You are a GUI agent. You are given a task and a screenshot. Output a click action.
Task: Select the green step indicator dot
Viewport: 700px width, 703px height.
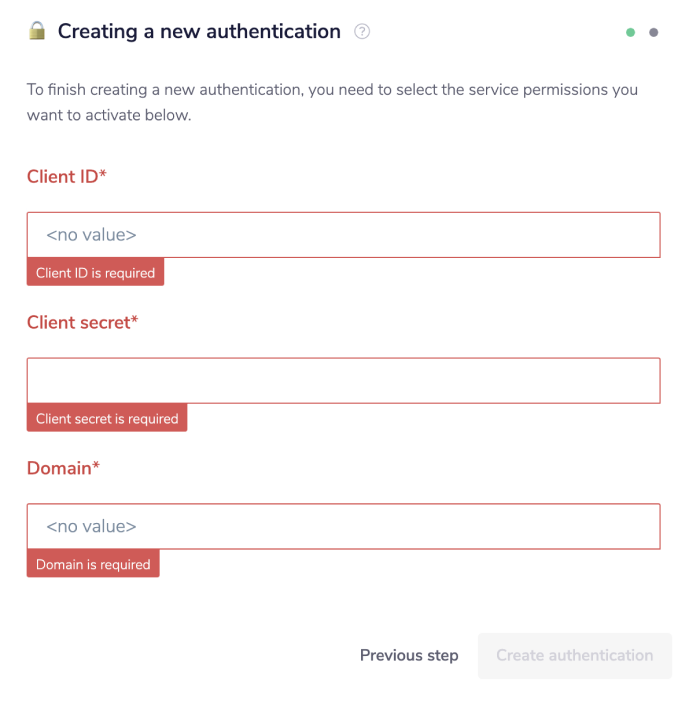[631, 32]
